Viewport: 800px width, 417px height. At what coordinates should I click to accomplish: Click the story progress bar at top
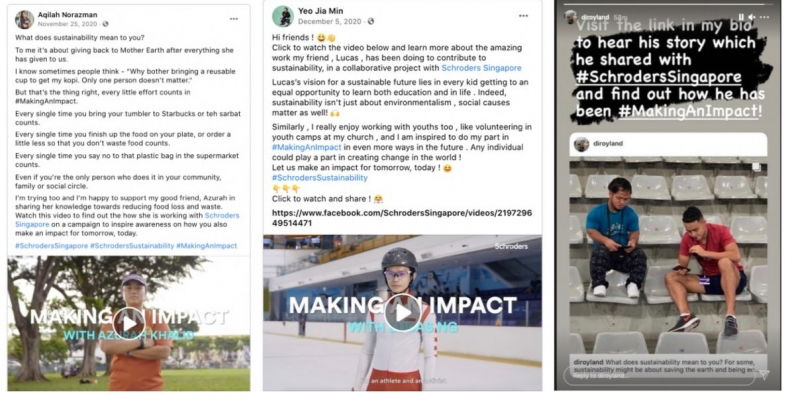[x=667, y=5]
